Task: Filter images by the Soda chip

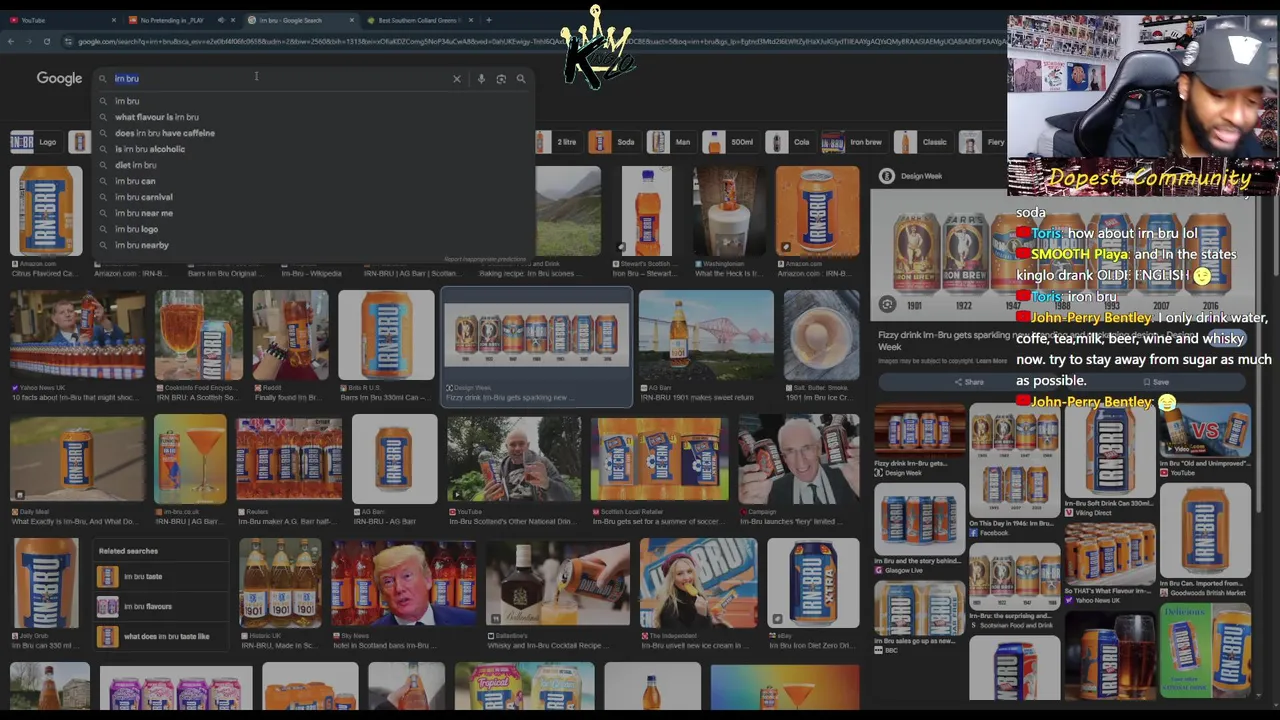Action: click(x=613, y=142)
